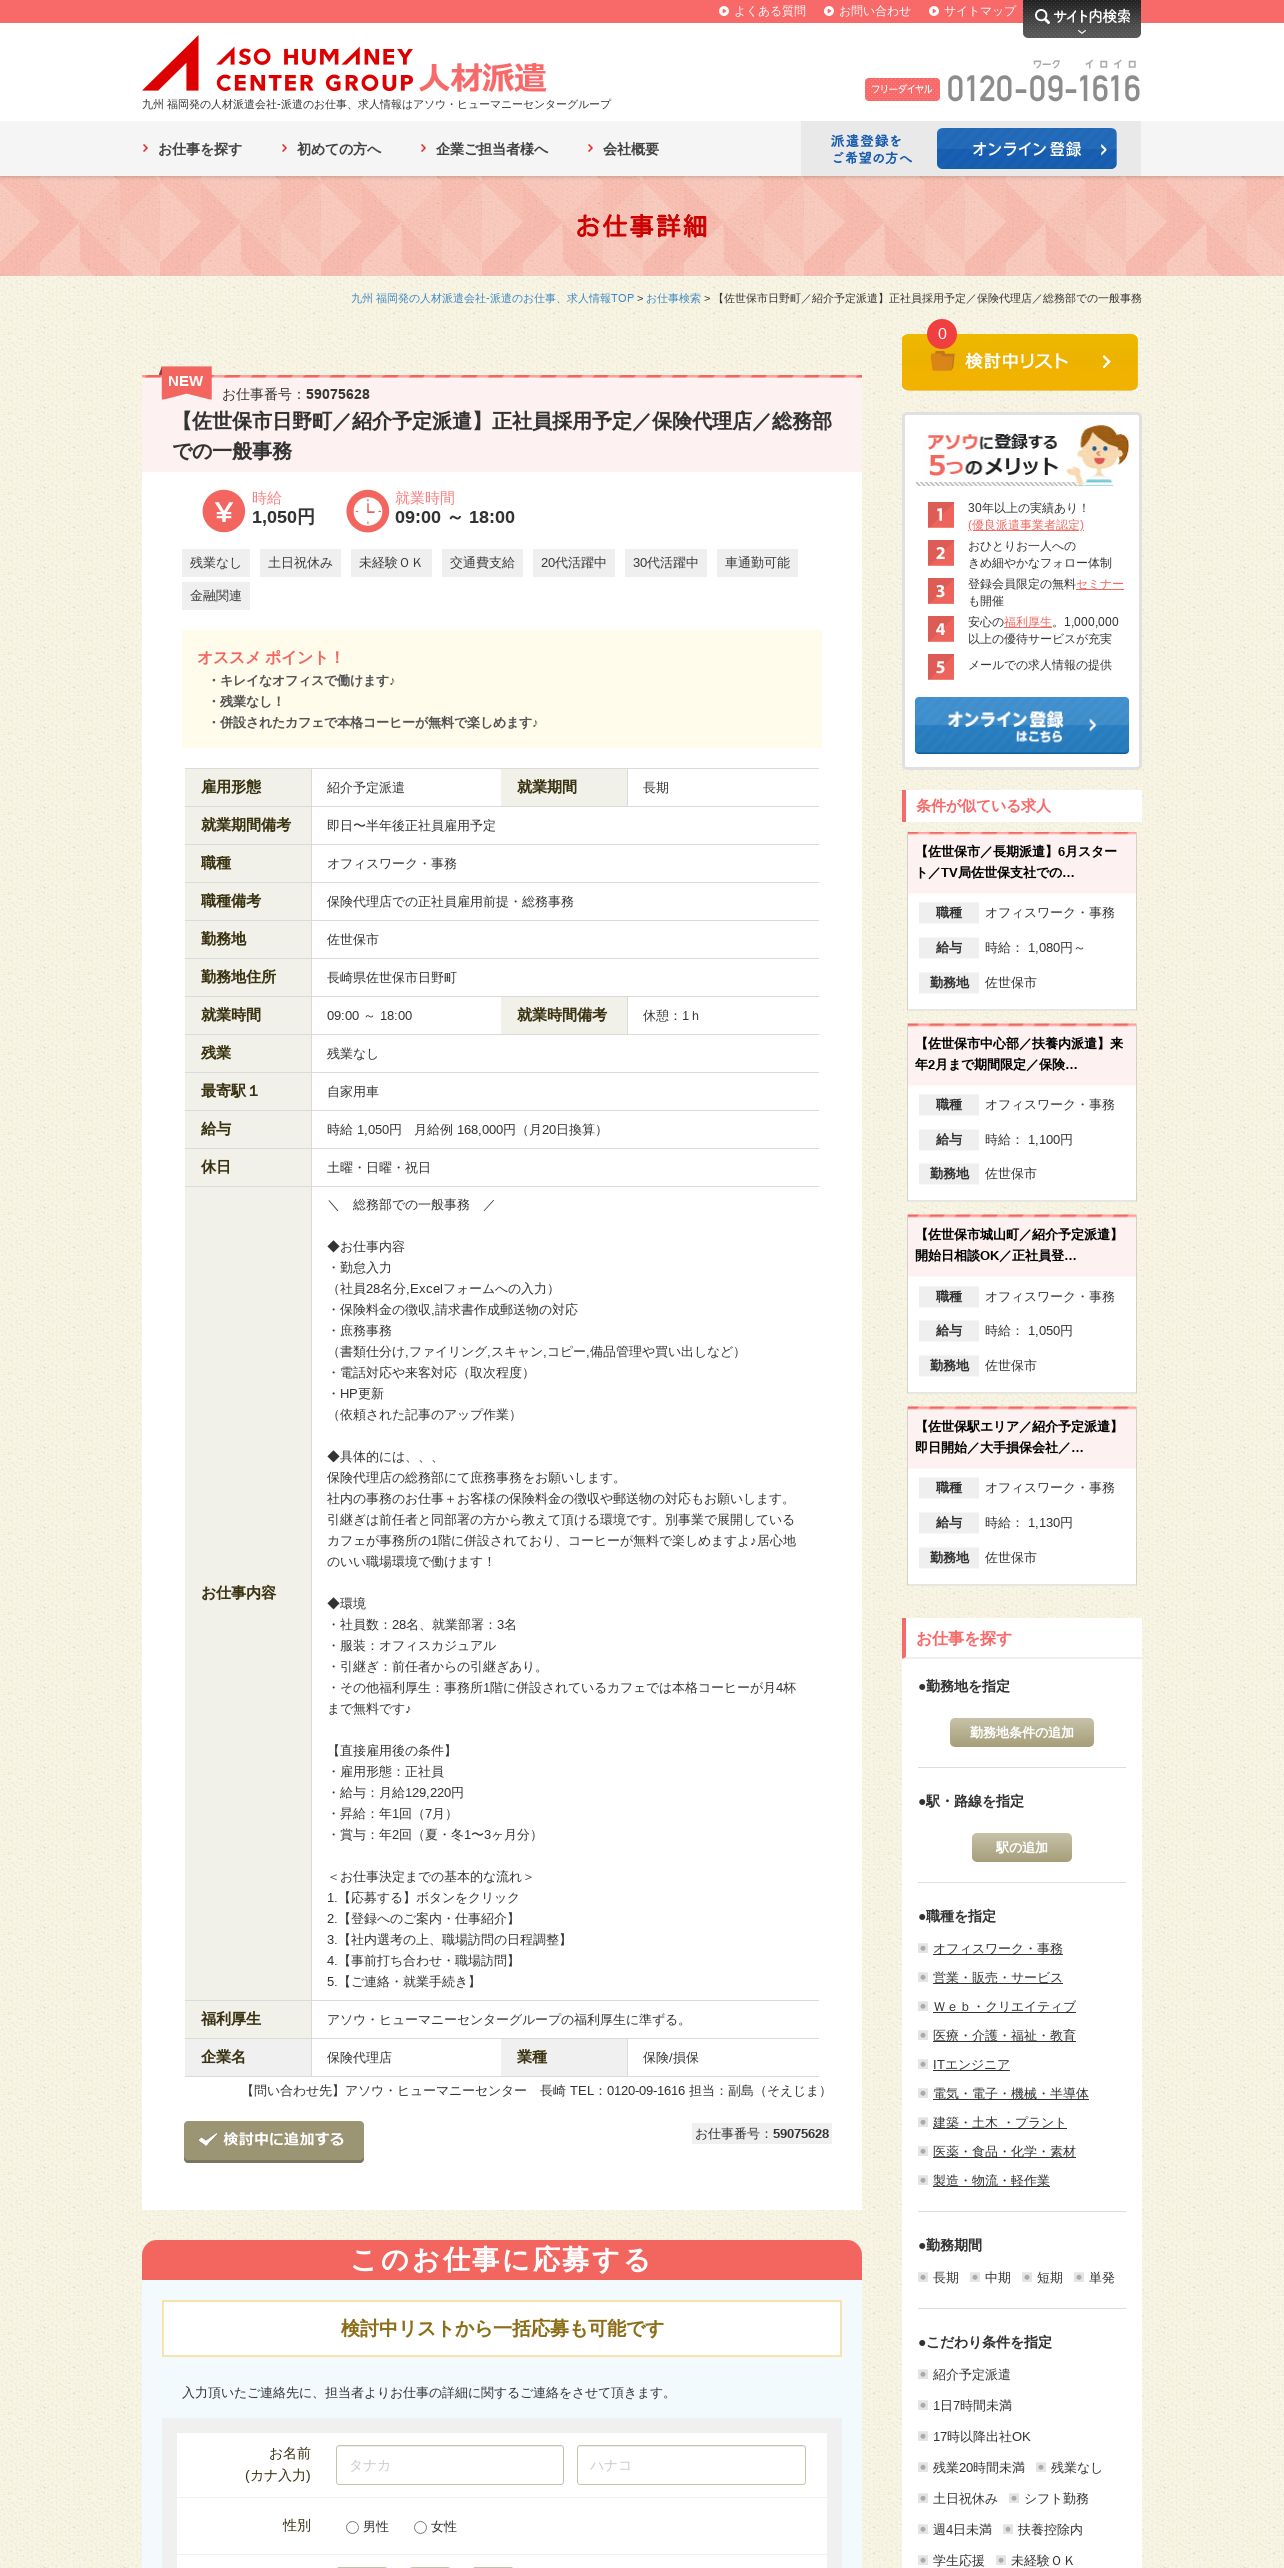Click the 車通勤可能 tag
1284x2568 pixels.
[757, 563]
